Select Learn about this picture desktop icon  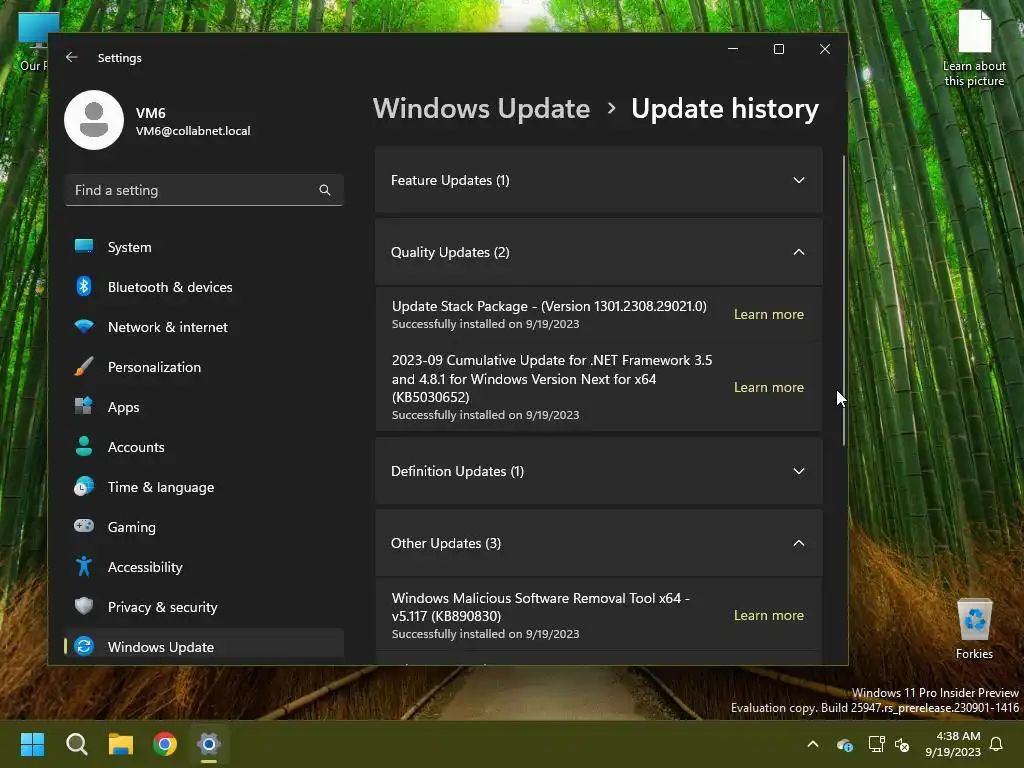click(974, 48)
